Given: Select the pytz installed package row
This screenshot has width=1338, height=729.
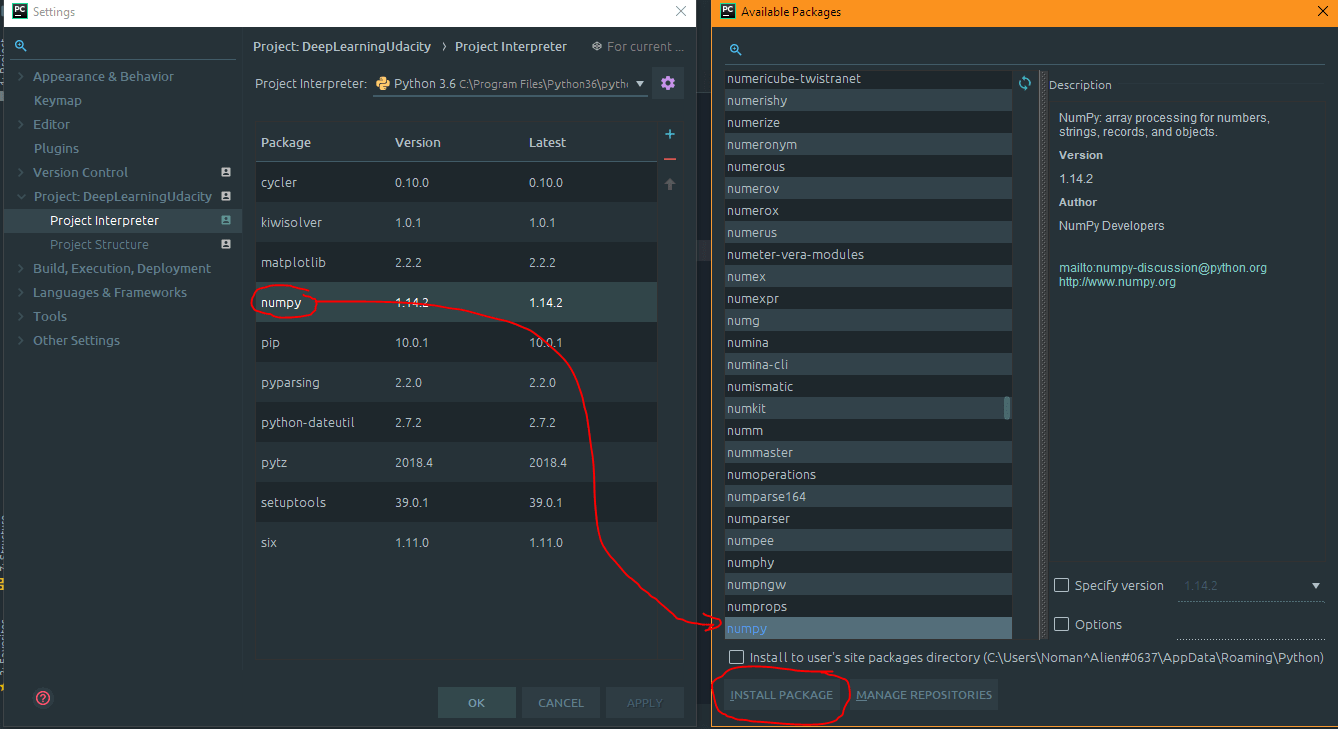Looking at the screenshot, I should click(x=457, y=462).
